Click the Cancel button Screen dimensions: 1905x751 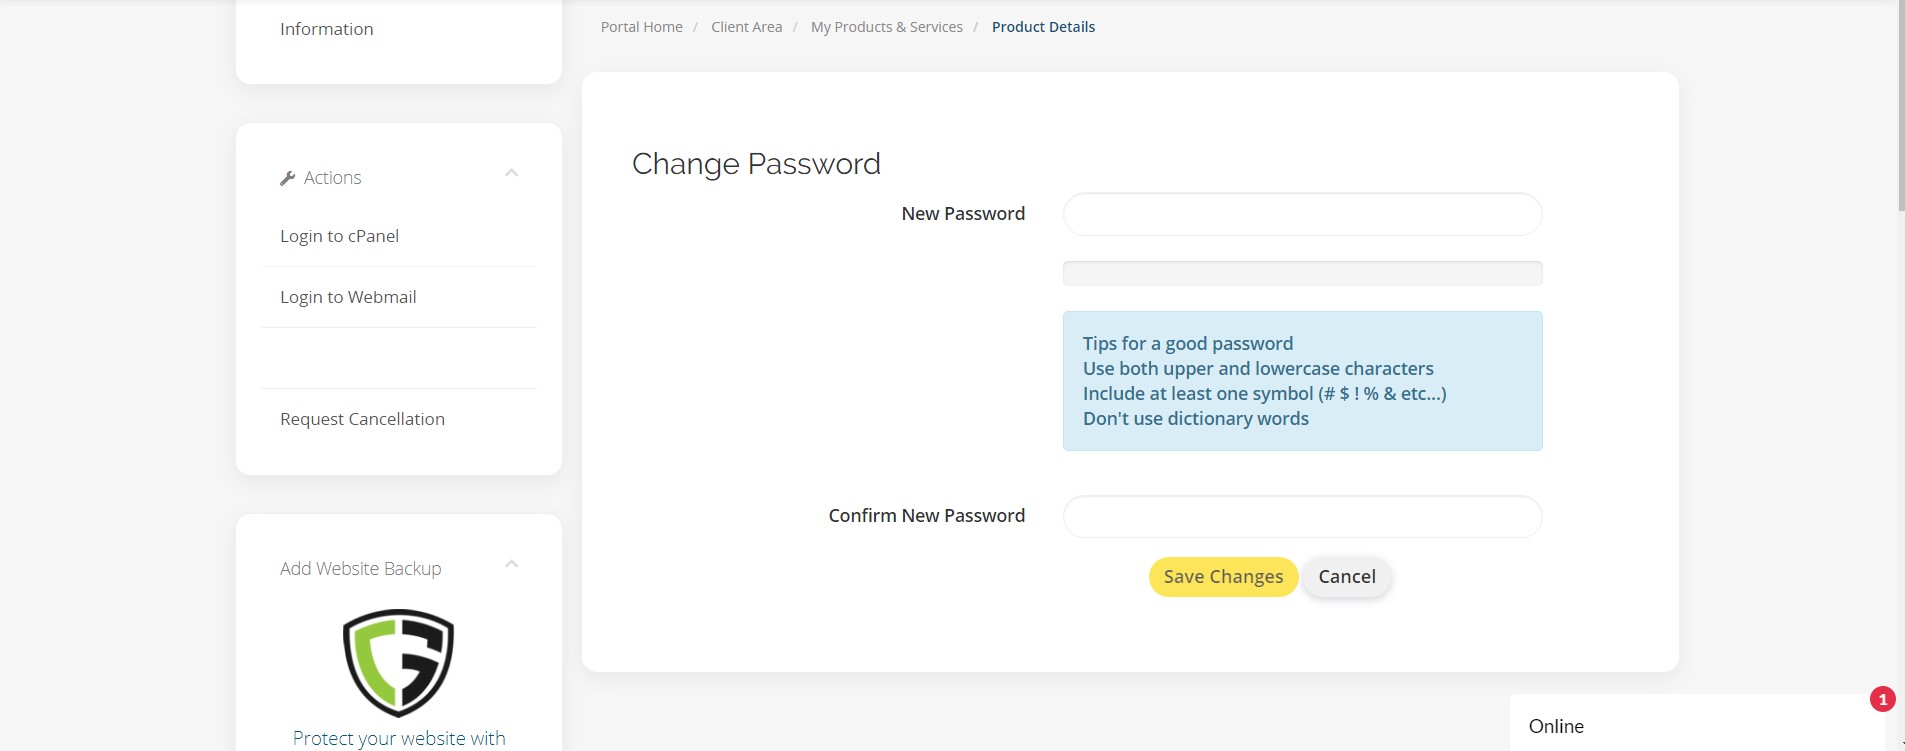(x=1347, y=577)
